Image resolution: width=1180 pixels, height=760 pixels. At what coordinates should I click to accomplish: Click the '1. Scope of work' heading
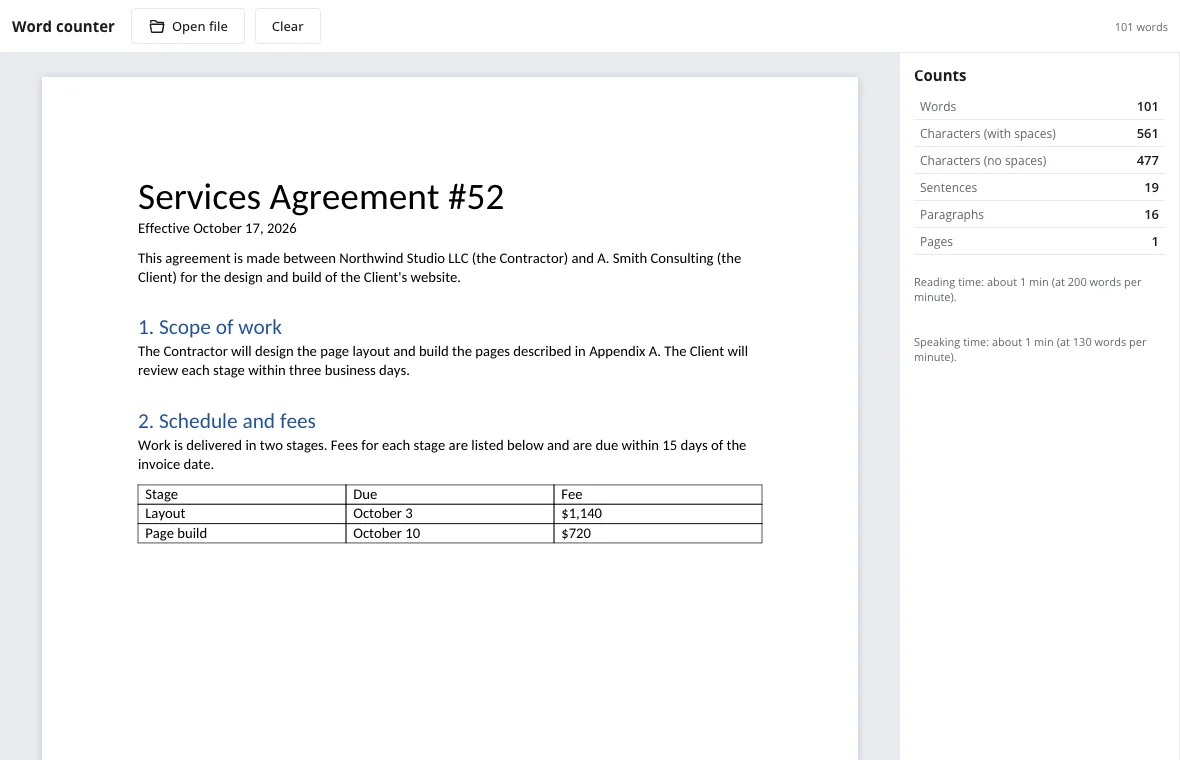coord(209,327)
